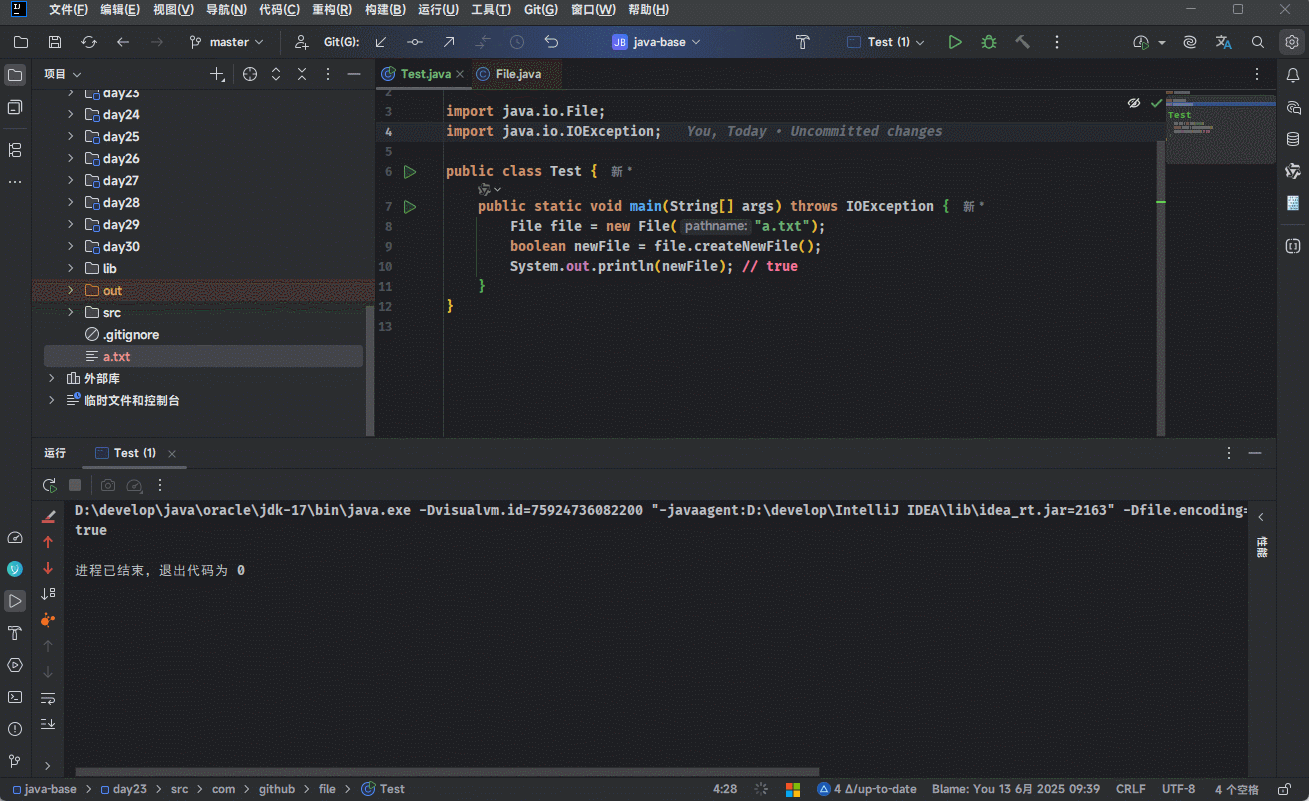Switch to the File.java editor tab

tap(517, 74)
